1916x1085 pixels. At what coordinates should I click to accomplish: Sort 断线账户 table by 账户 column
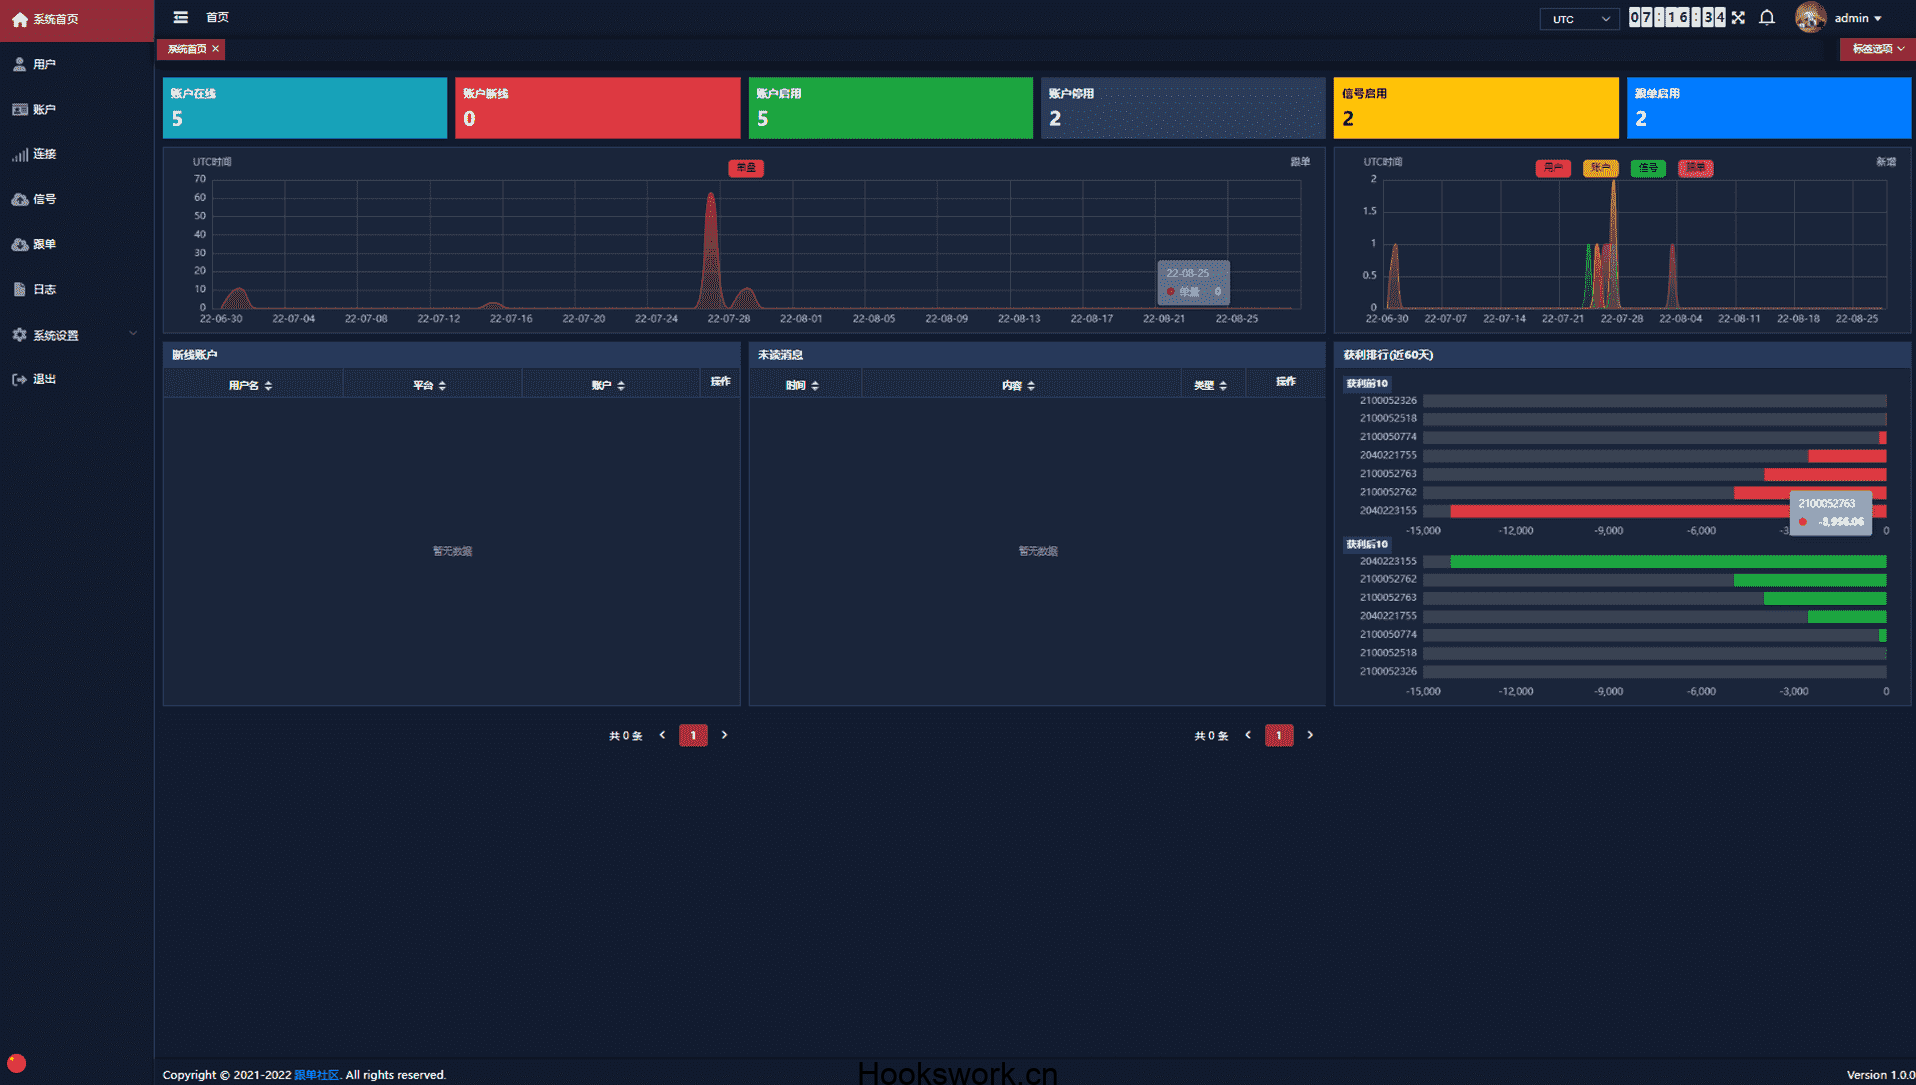click(x=621, y=386)
